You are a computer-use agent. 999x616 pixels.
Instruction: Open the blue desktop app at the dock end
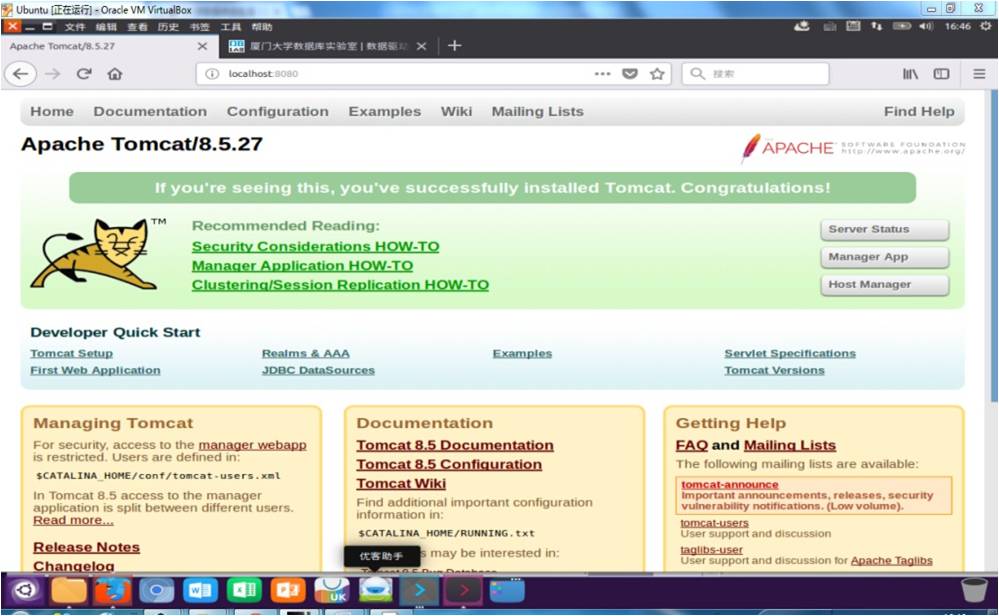507,590
